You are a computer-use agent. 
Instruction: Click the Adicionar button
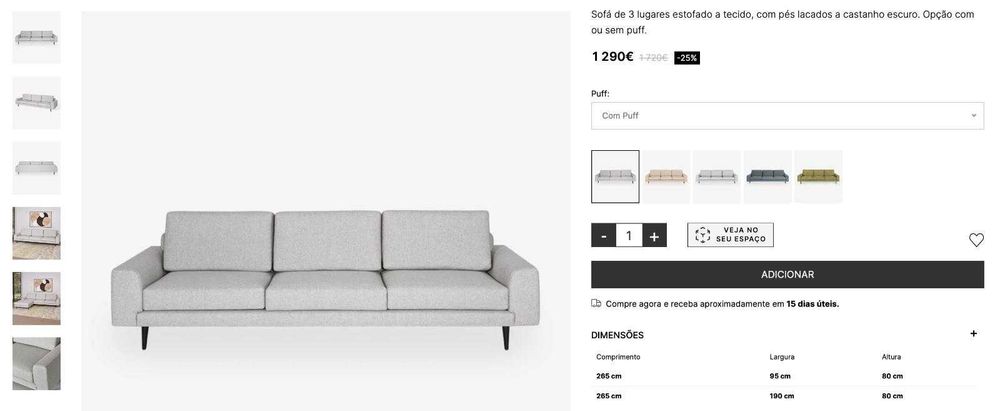(x=787, y=274)
